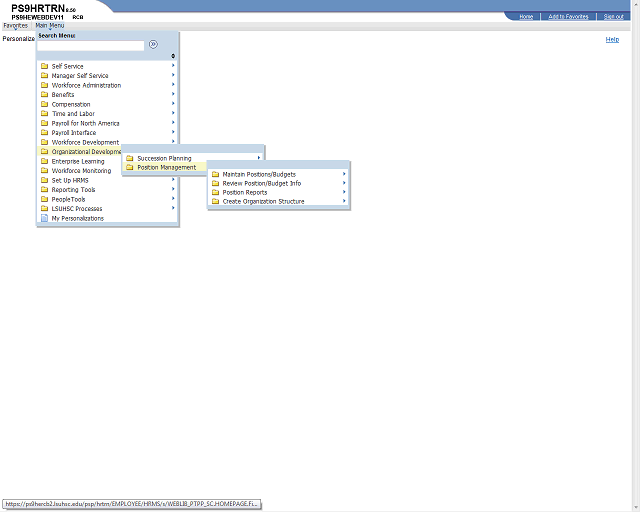640x512 pixels.
Task: Click the Position Management folder icon
Action: tap(130, 167)
